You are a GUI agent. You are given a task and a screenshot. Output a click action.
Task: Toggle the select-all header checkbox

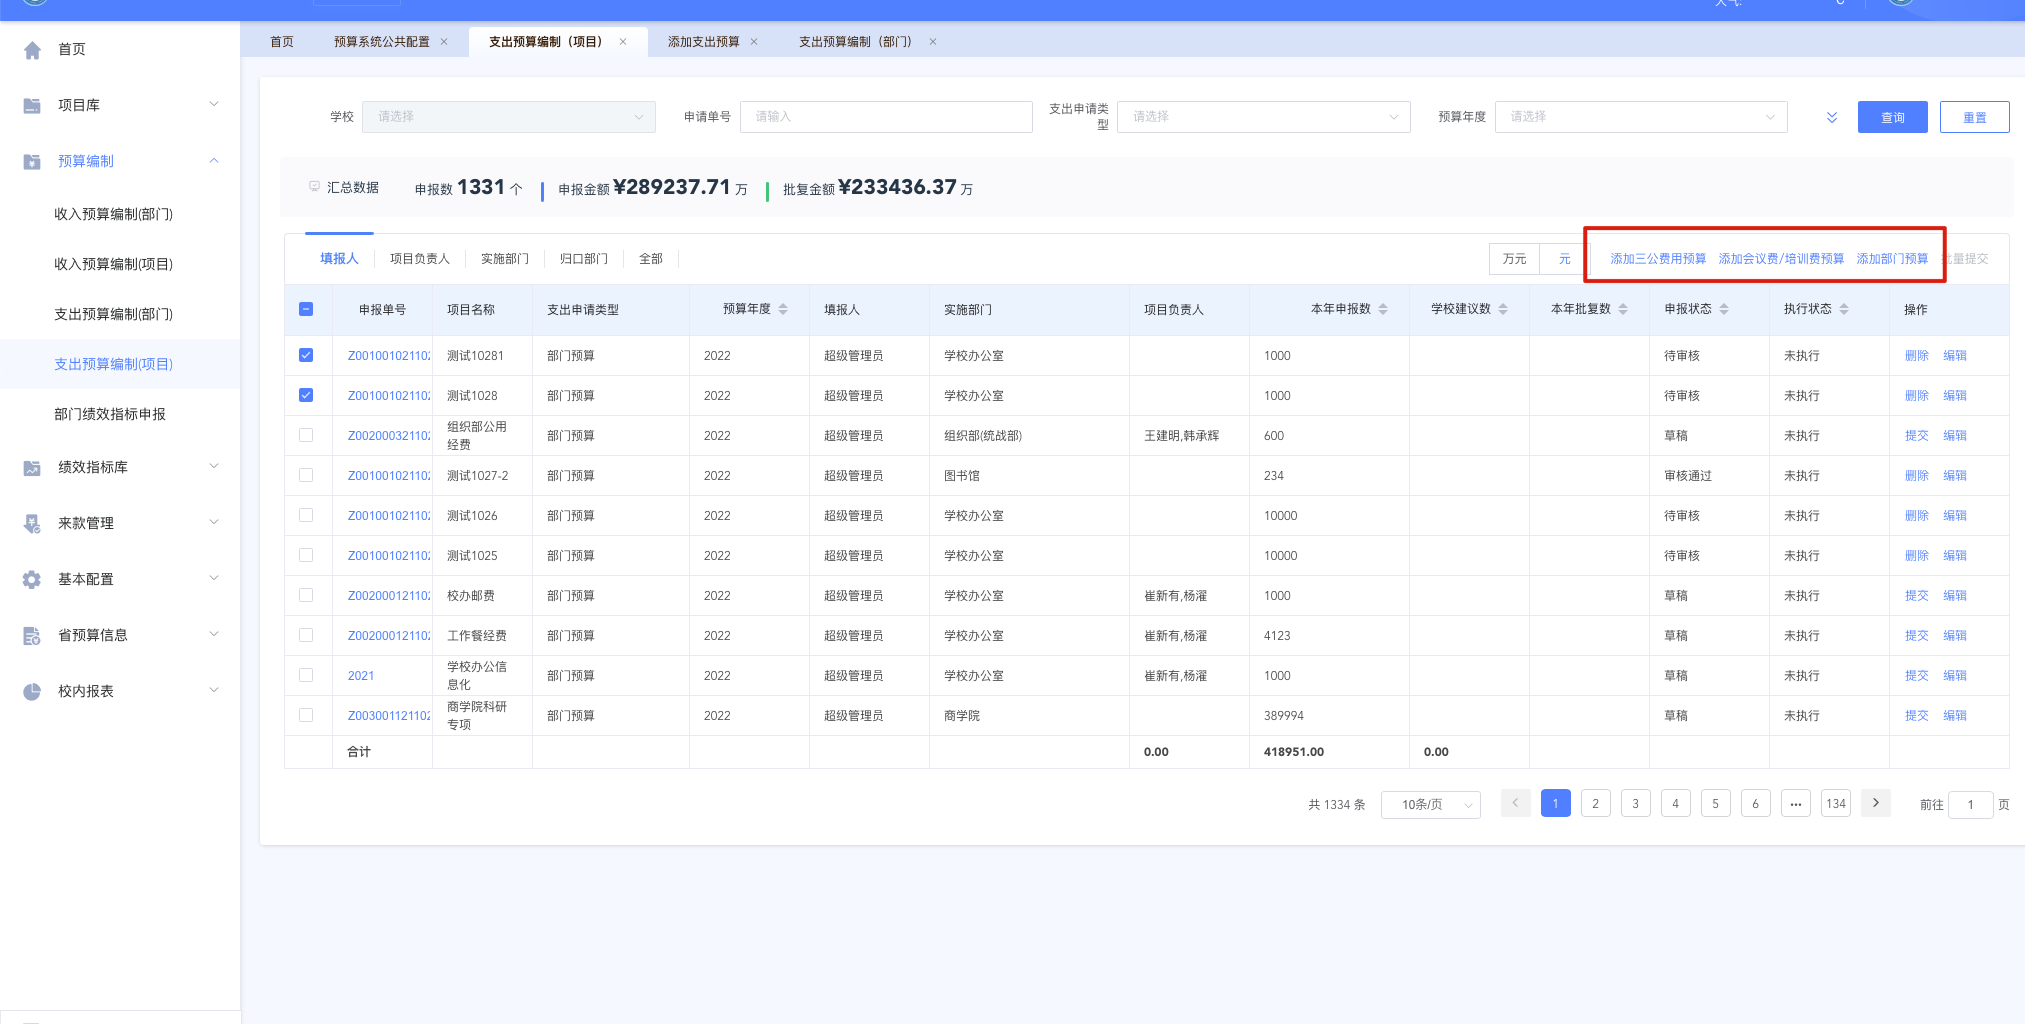306,310
